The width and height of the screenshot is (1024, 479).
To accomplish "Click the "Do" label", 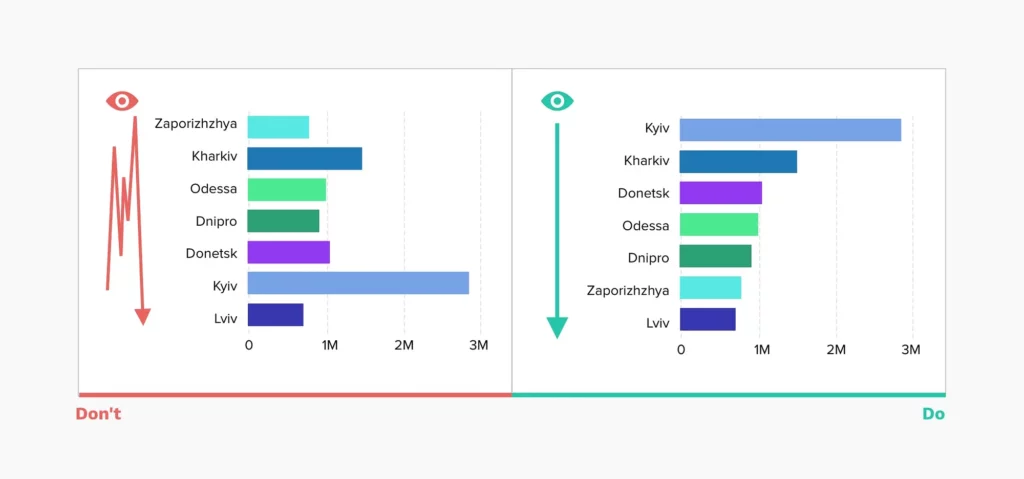I will coord(933,414).
